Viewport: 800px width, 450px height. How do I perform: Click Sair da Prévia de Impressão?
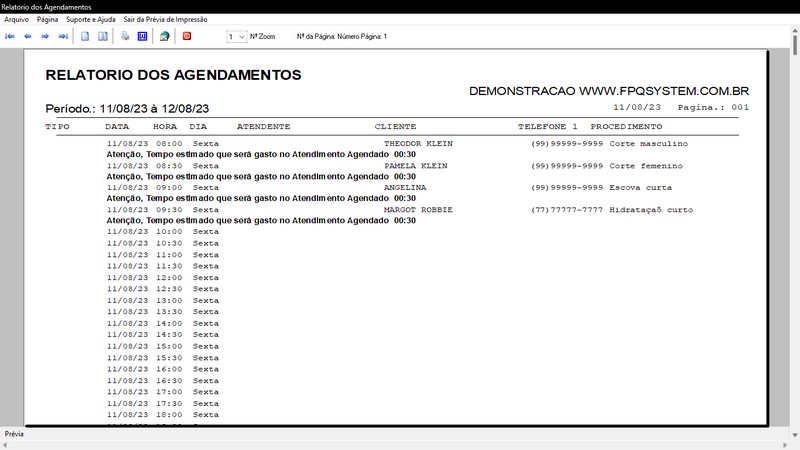[165, 19]
